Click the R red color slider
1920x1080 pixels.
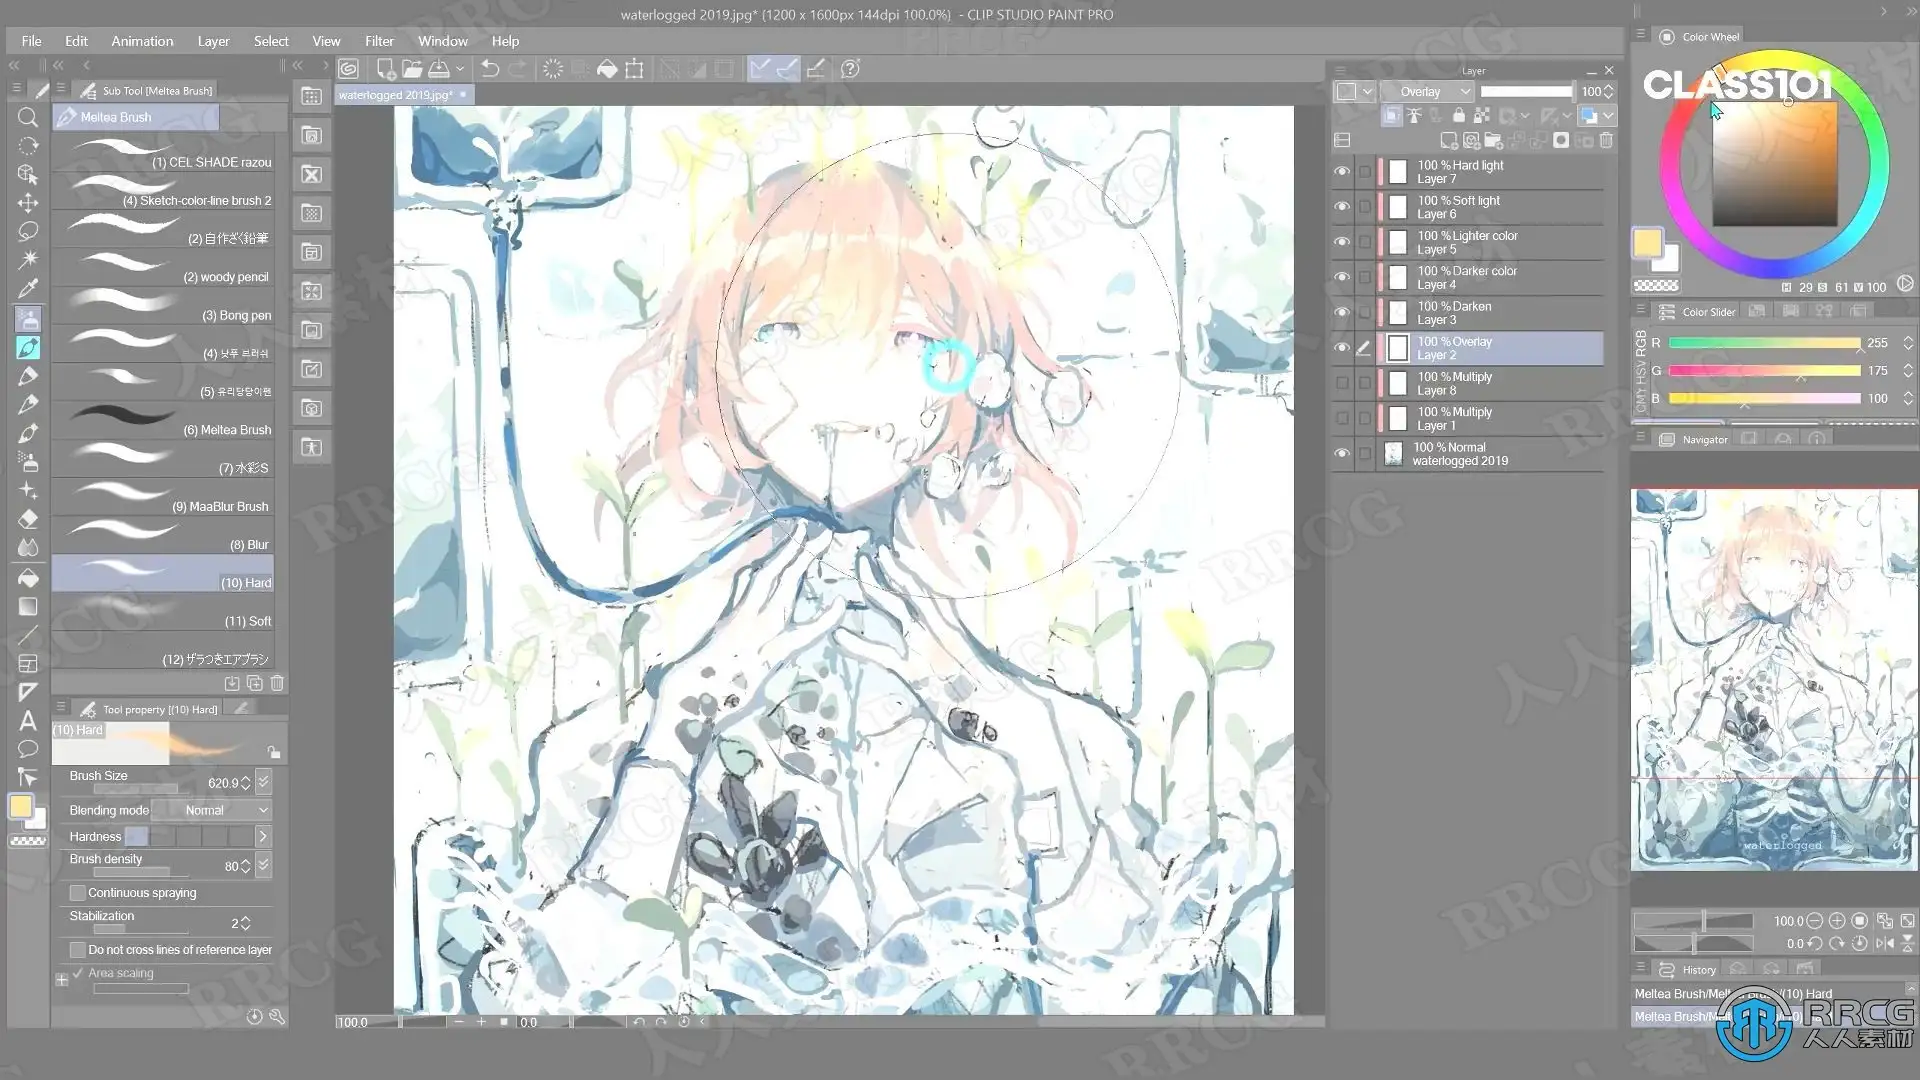click(x=1764, y=343)
